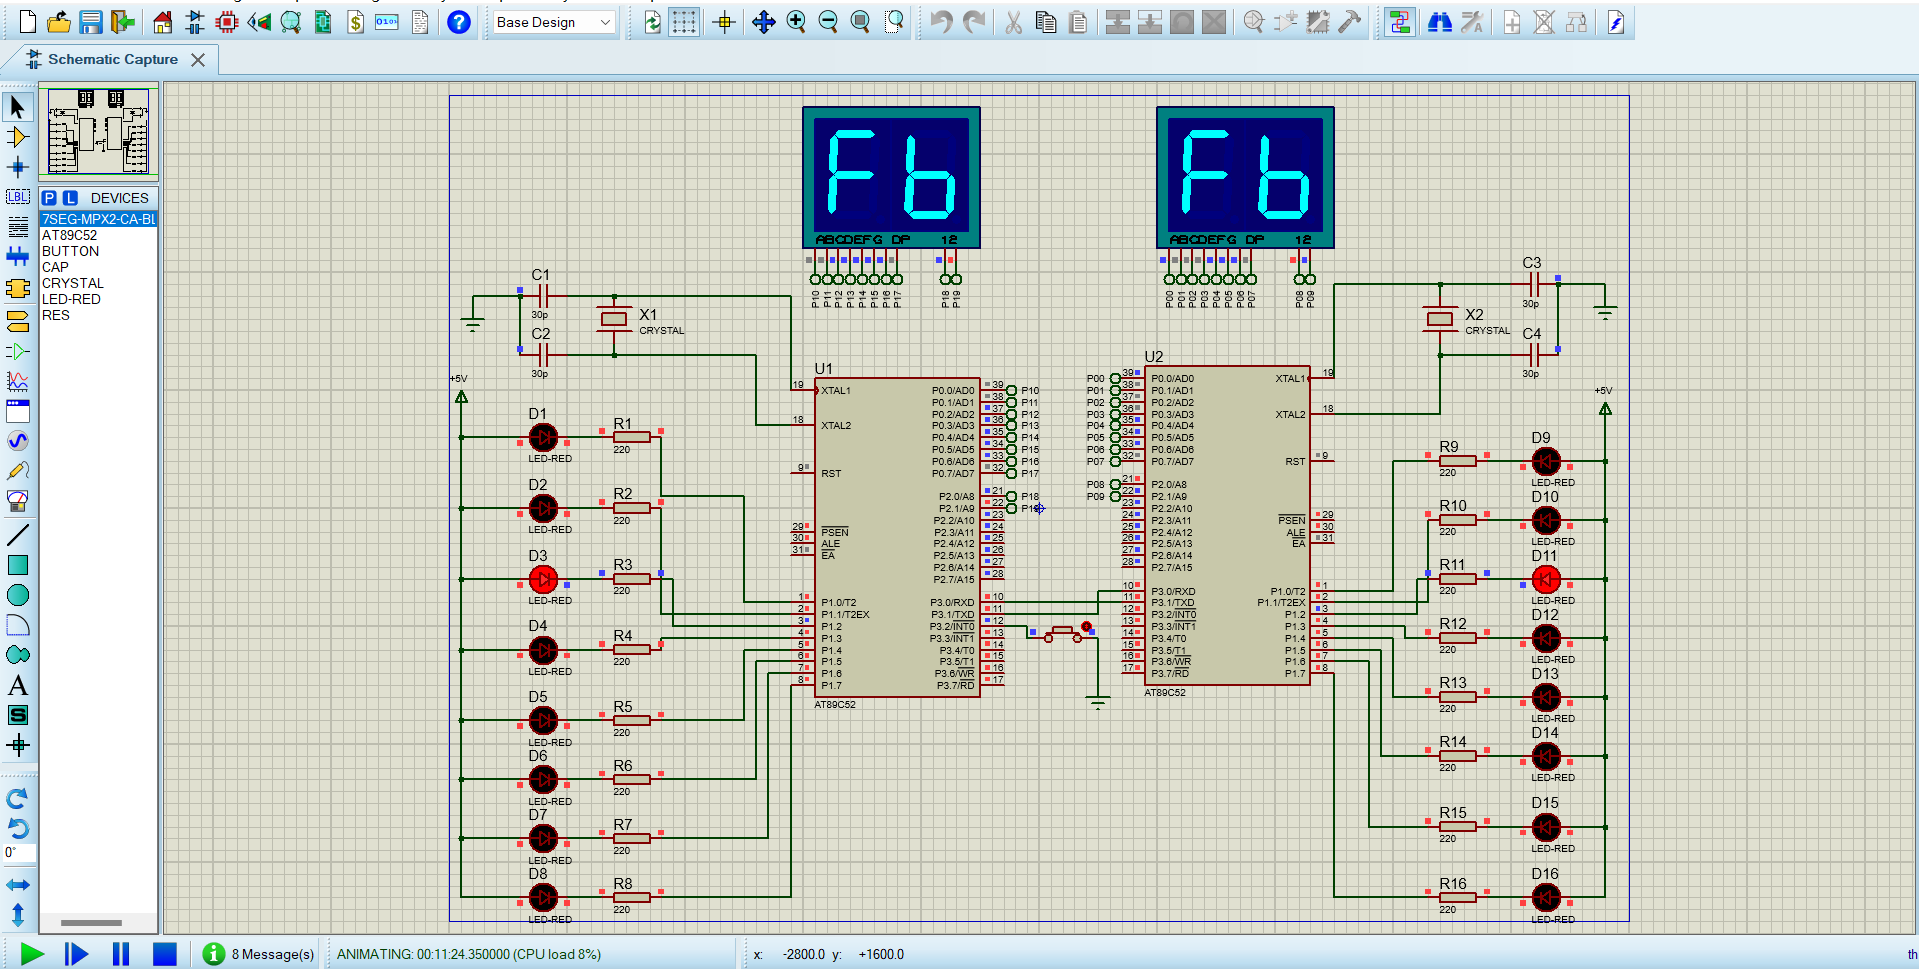Open Bill of Materials dollar icon
The height and width of the screenshot is (969, 1919).
click(355, 22)
